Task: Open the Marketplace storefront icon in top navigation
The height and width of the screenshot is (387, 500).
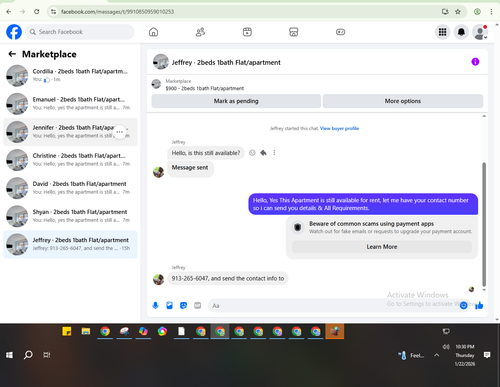Action: pos(294,32)
